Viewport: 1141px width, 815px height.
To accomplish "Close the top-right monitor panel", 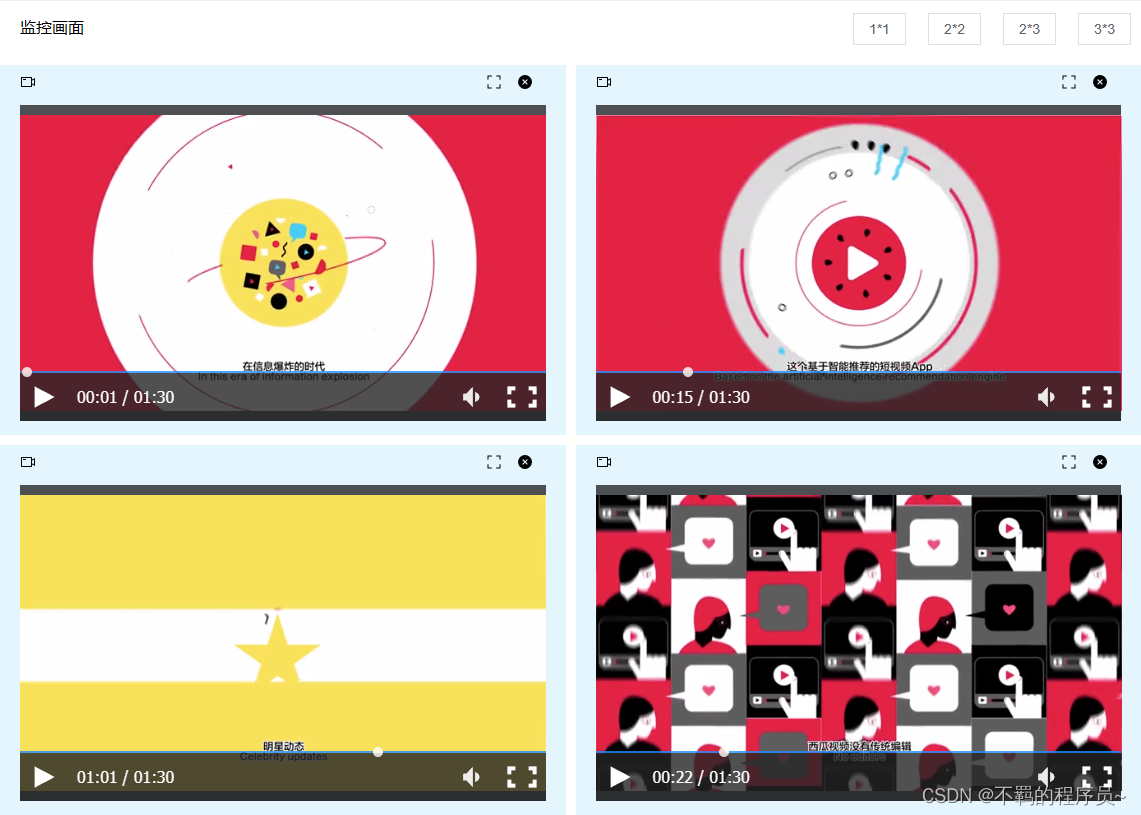I will point(1099,81).
